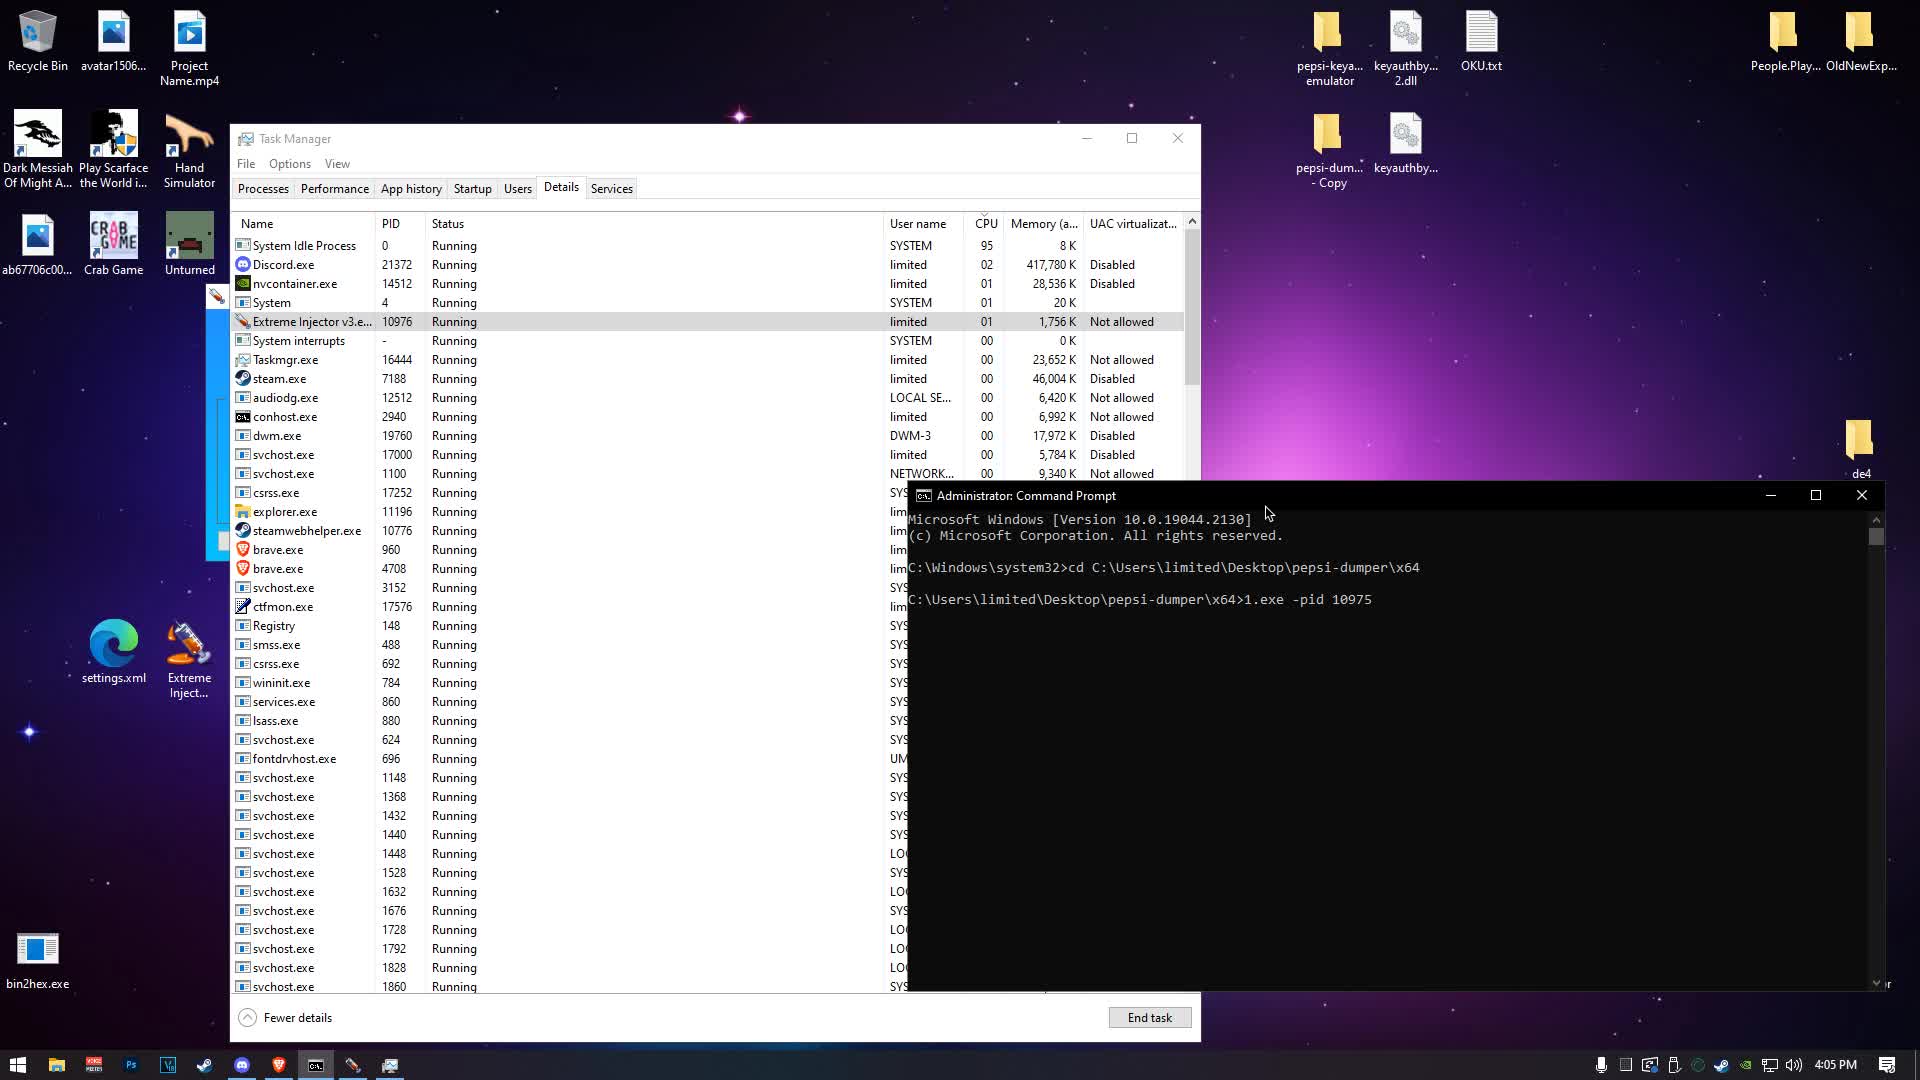Viewport: 1920px width, 1080px height.
Task: Switch to the Services tab
Action: 611,188
